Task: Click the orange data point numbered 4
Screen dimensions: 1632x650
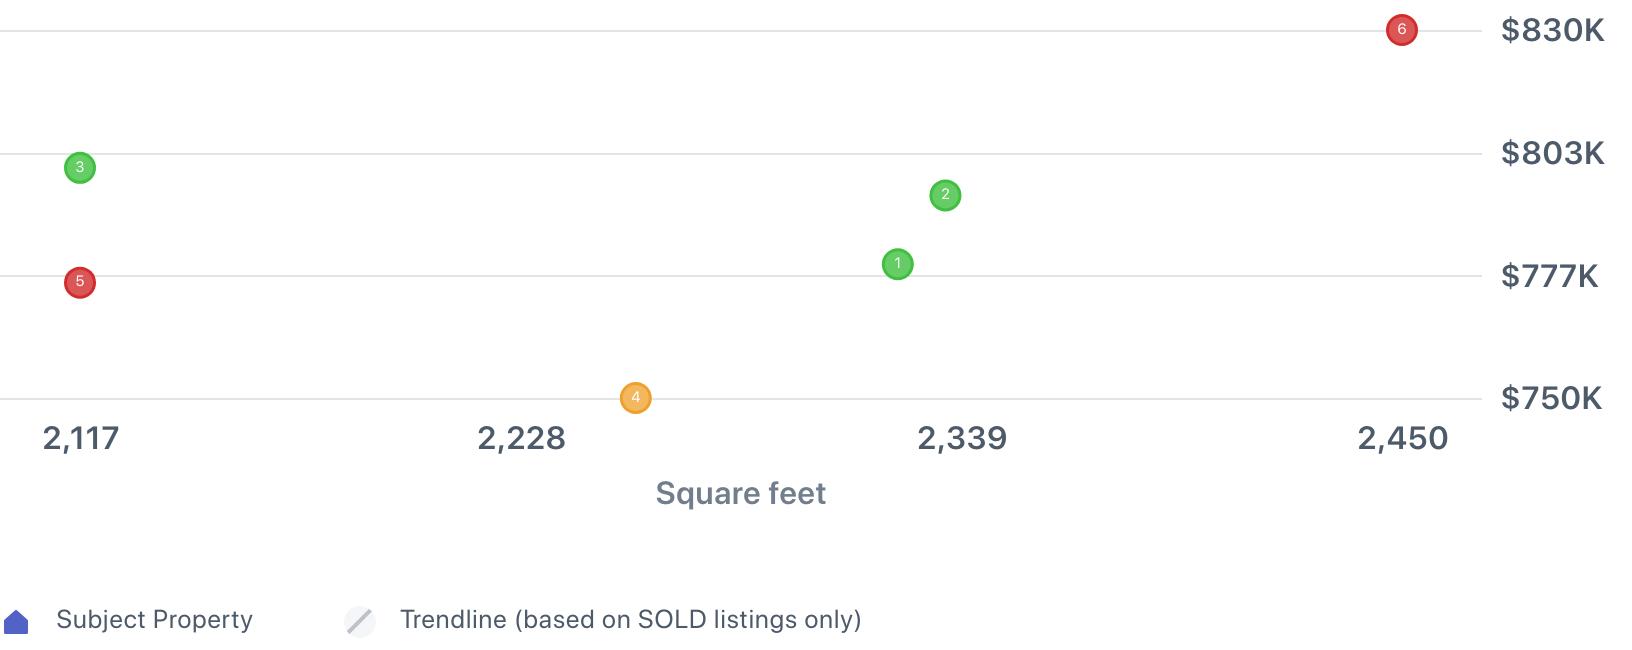Action: pyautogui.click(x=635, y=398)
